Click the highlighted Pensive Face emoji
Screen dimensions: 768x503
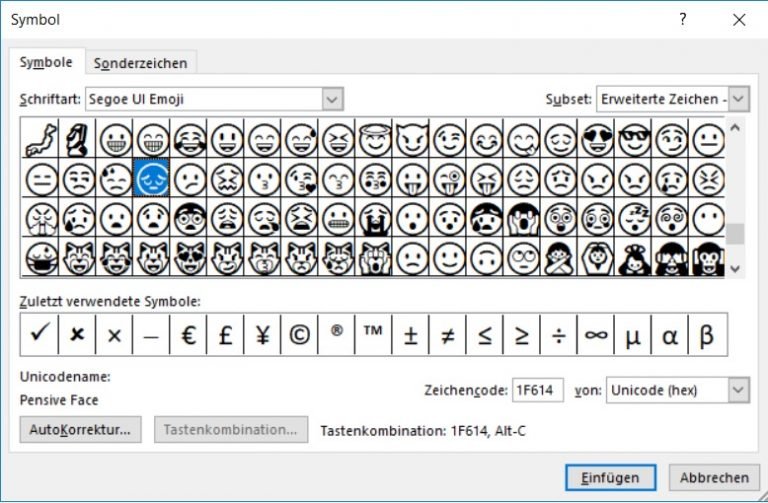152,178
